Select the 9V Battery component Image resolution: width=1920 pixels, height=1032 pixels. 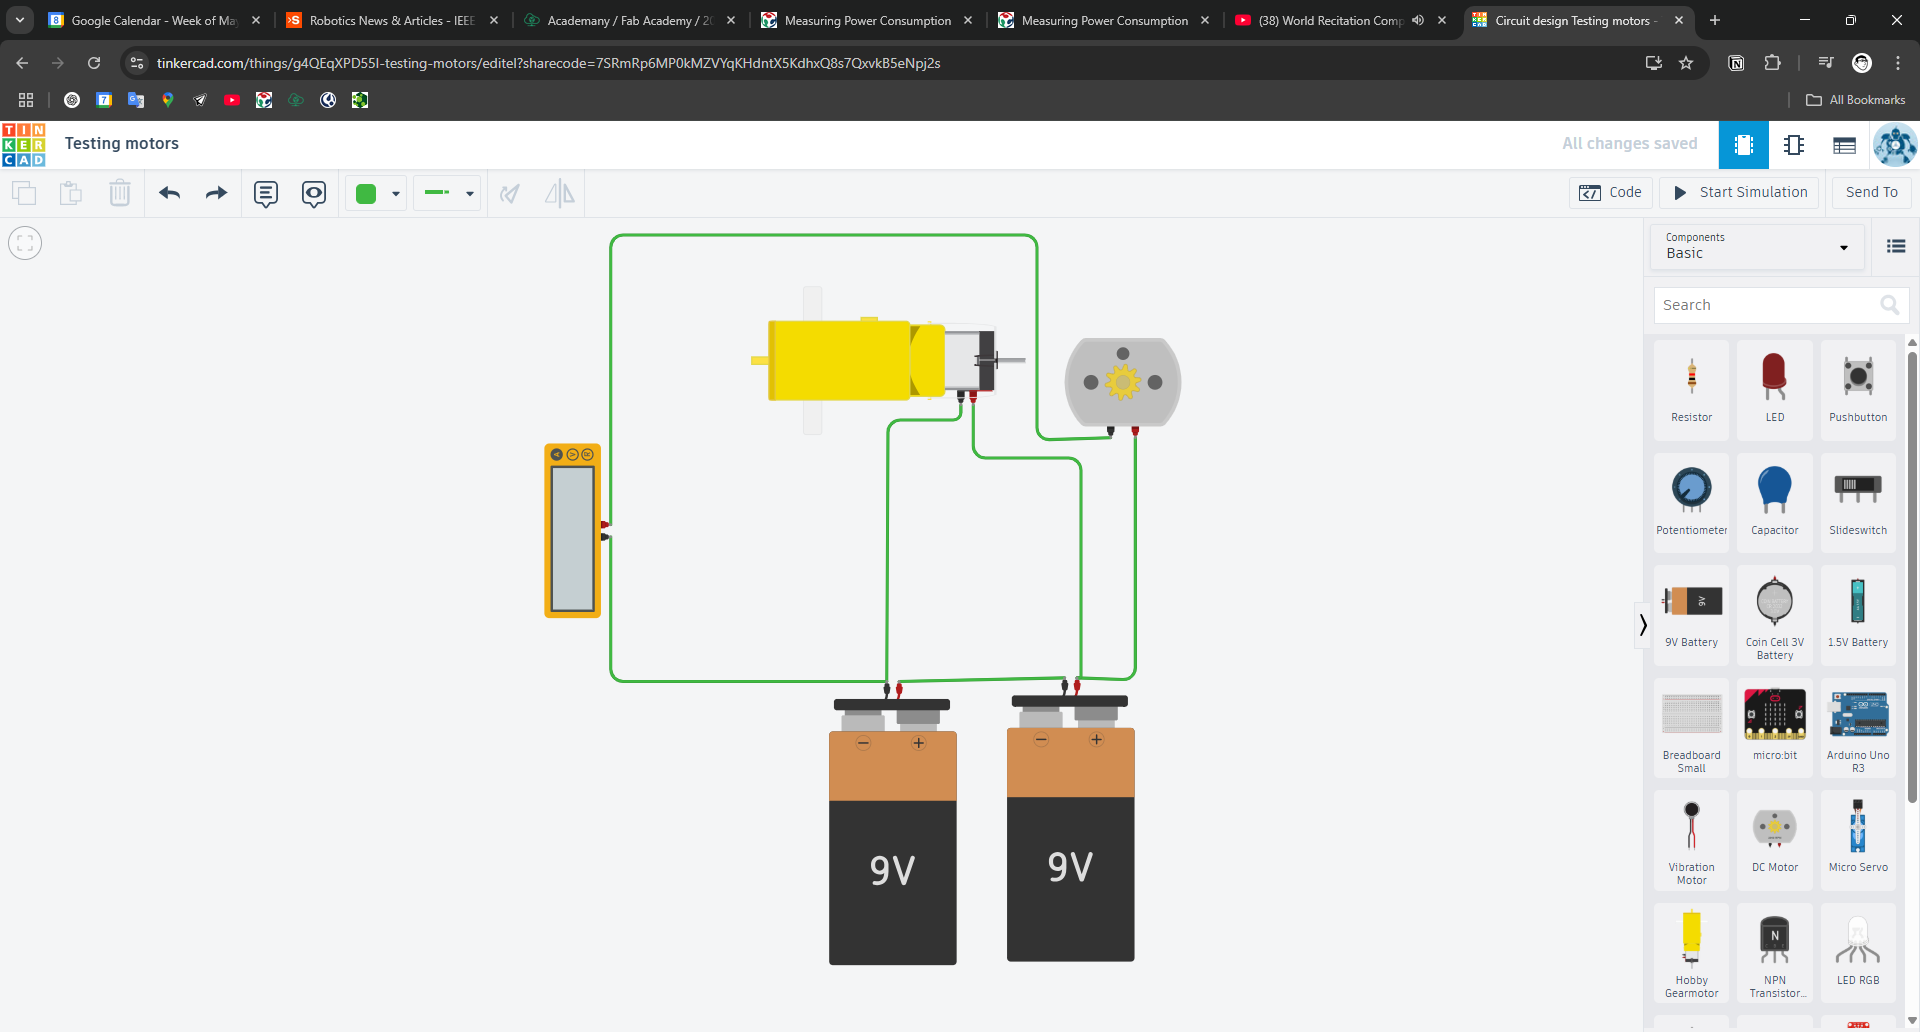pyautogui.click(x=1692, y=615)
